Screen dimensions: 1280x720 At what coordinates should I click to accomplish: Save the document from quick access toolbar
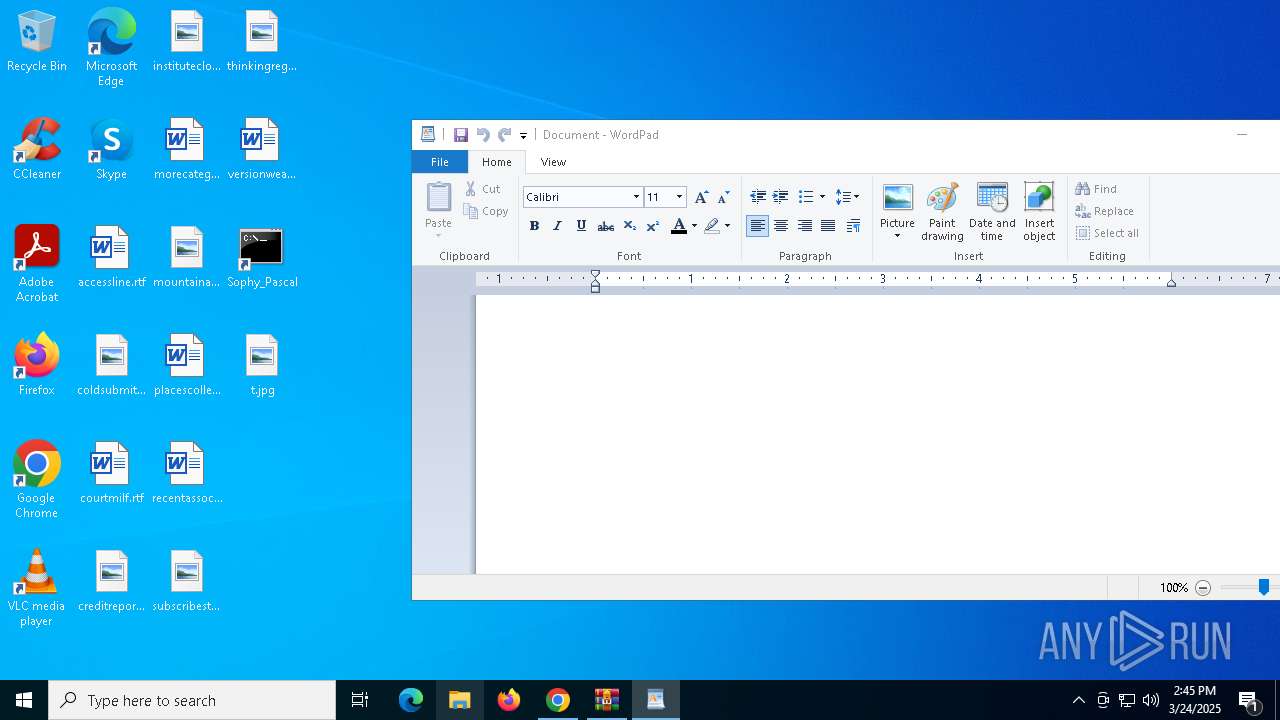(x=460, y=135)
